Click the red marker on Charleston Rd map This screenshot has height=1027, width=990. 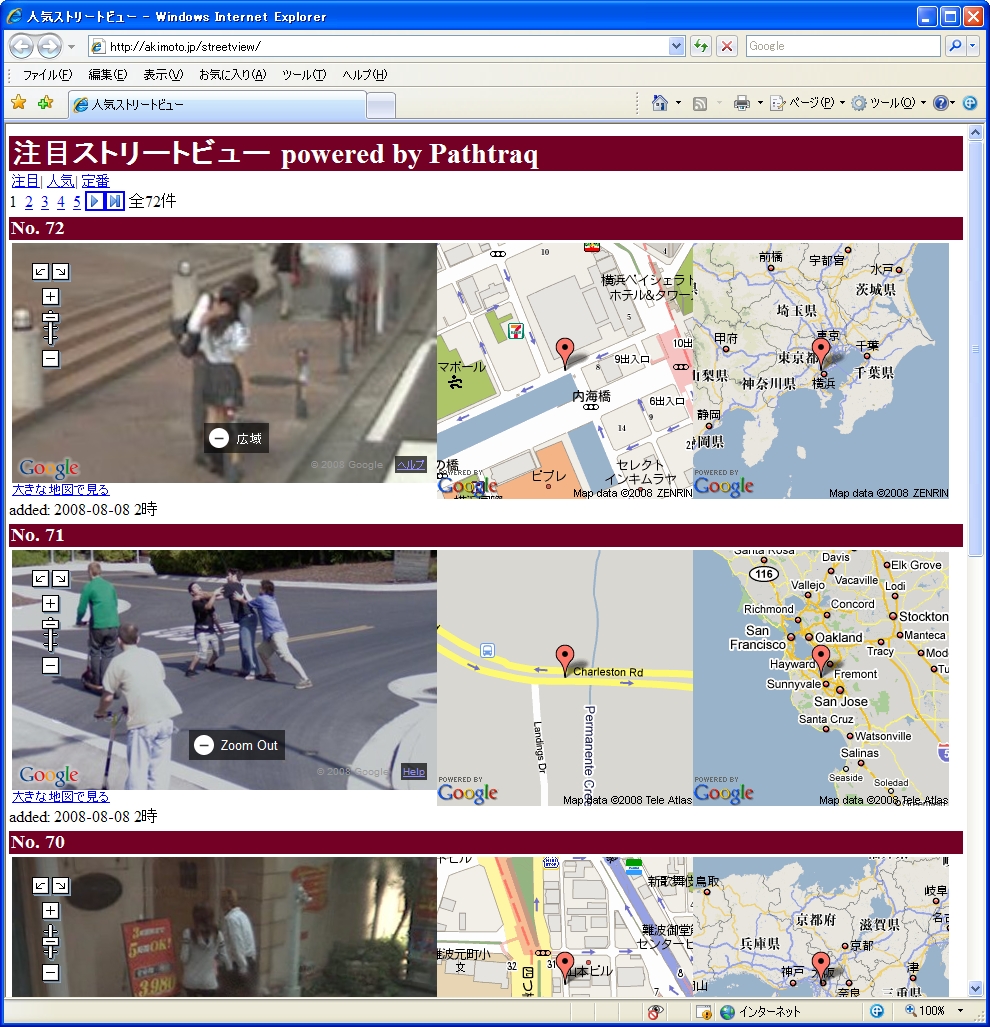coord(564,660)
